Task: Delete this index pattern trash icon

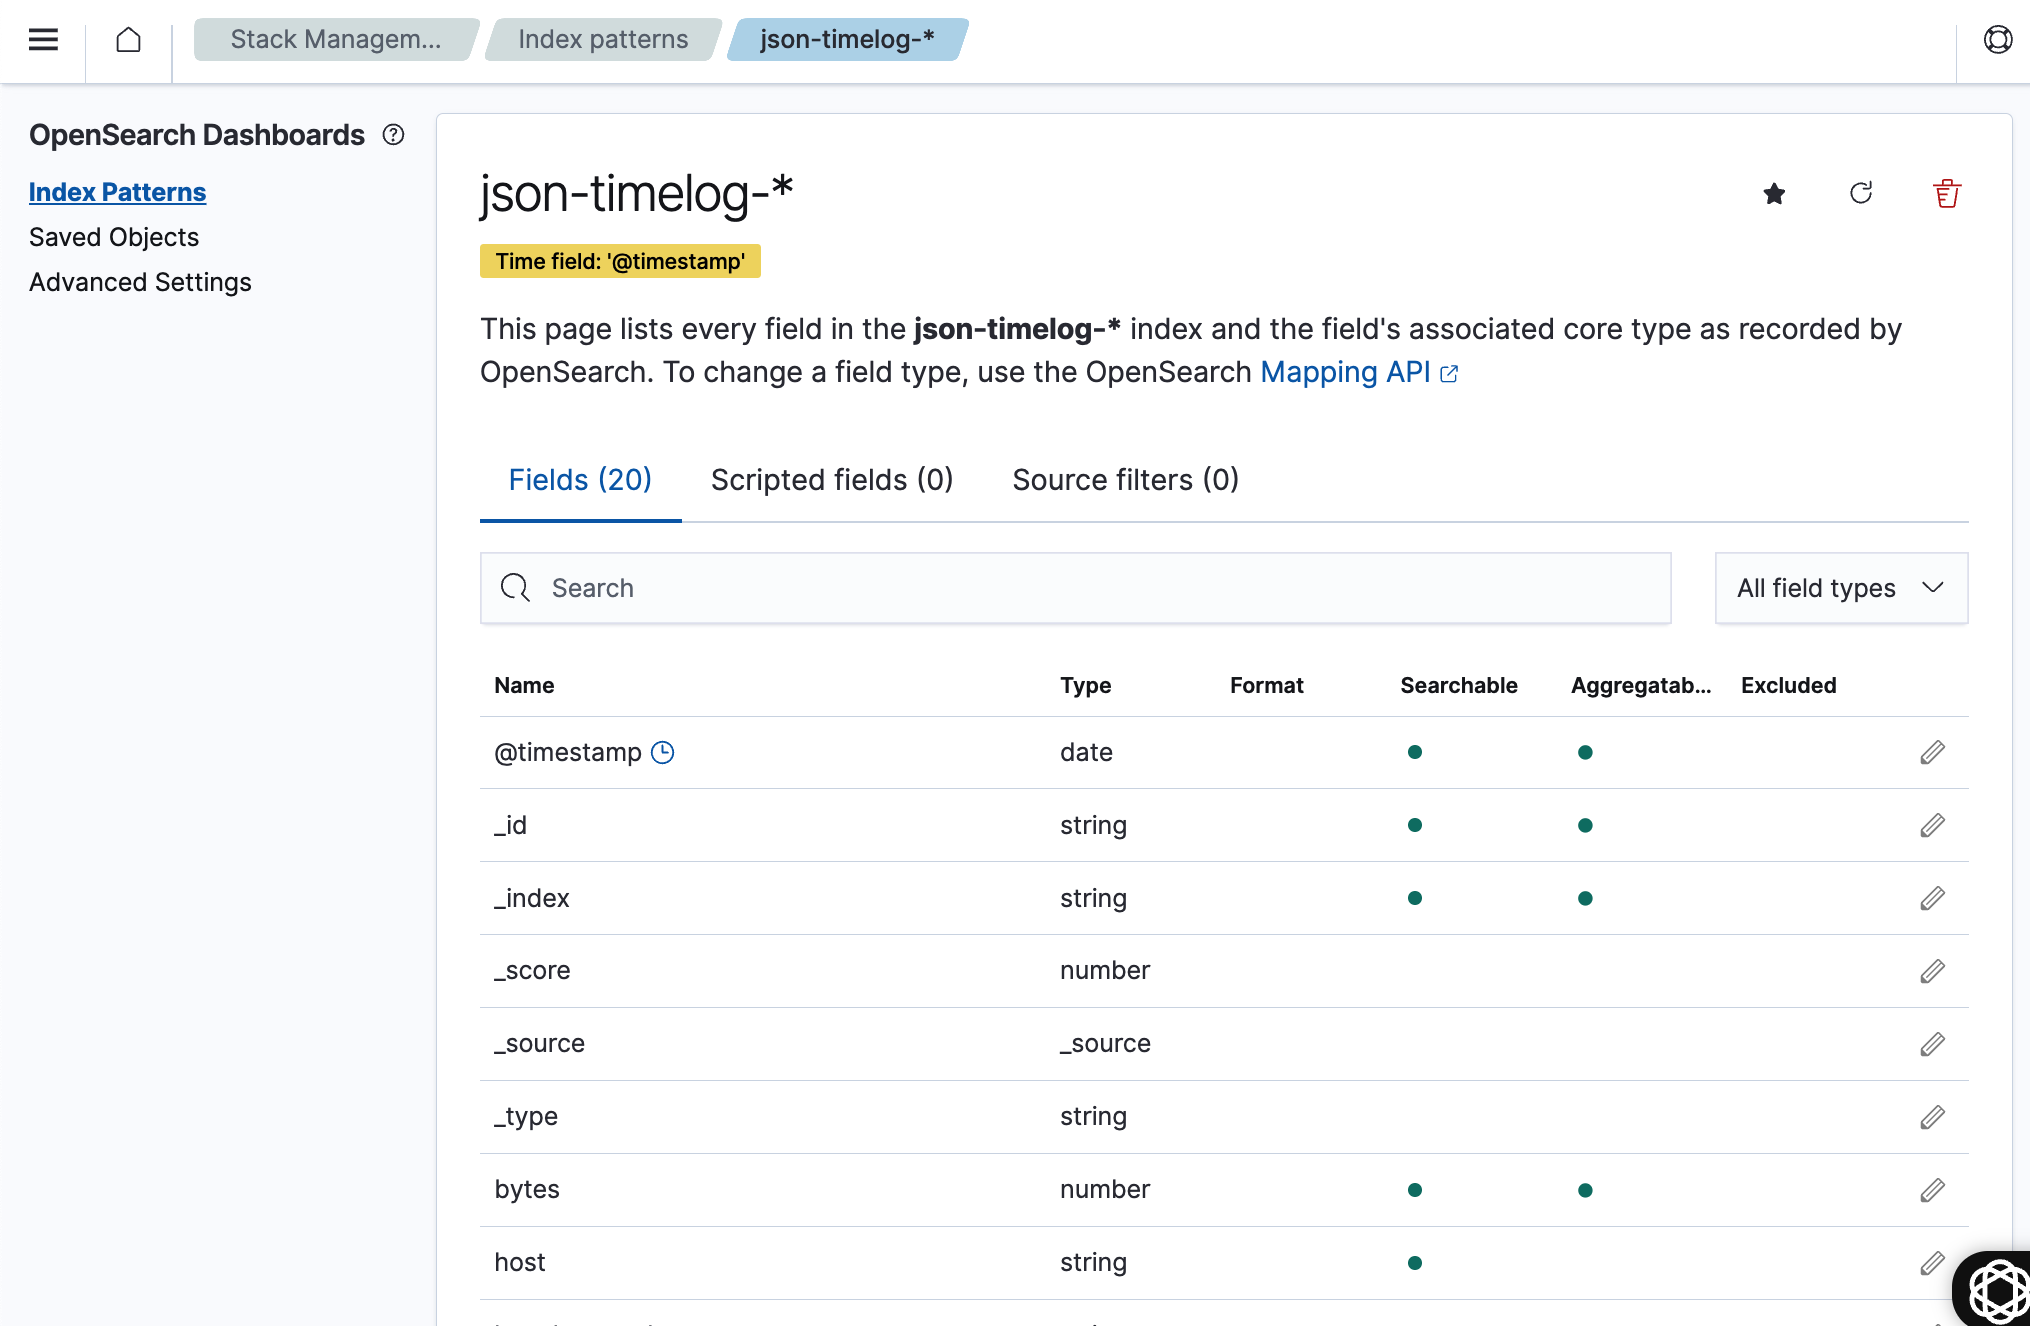Action: point(1946,193)
